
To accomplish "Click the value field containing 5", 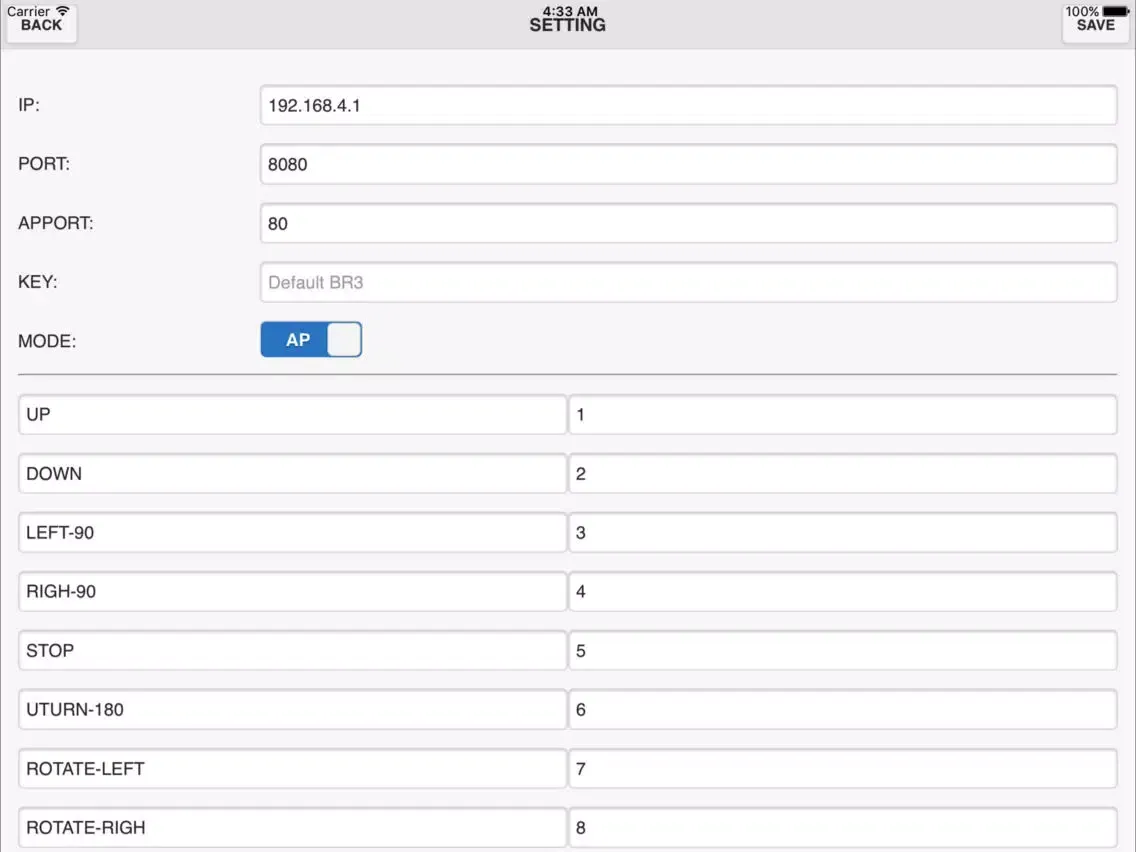I will pos(842,650).
